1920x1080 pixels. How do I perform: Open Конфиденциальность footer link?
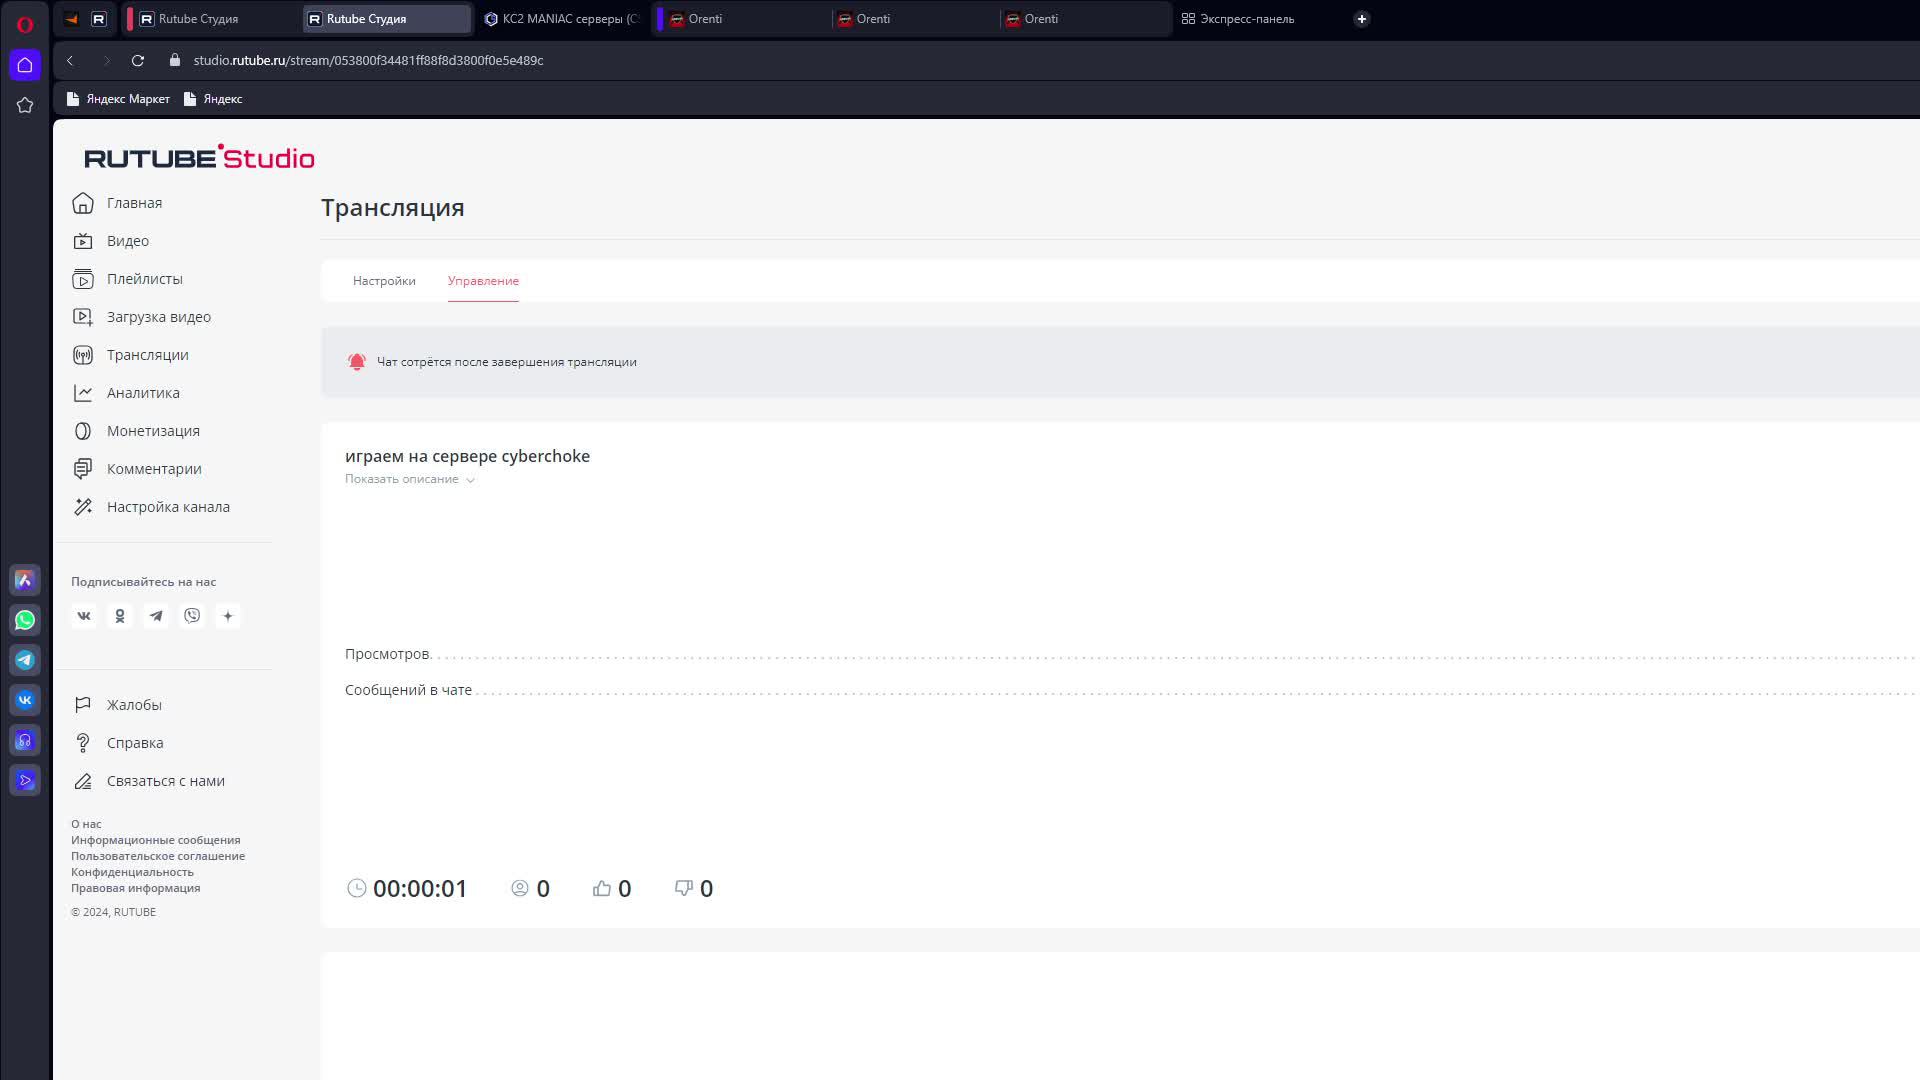(x=132, y=872)
